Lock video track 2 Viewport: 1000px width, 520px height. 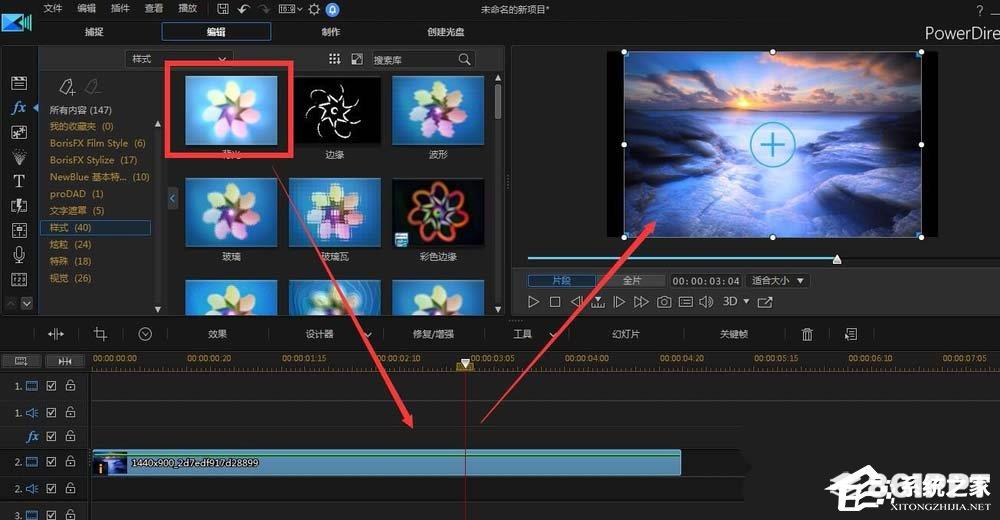point(70,461)
